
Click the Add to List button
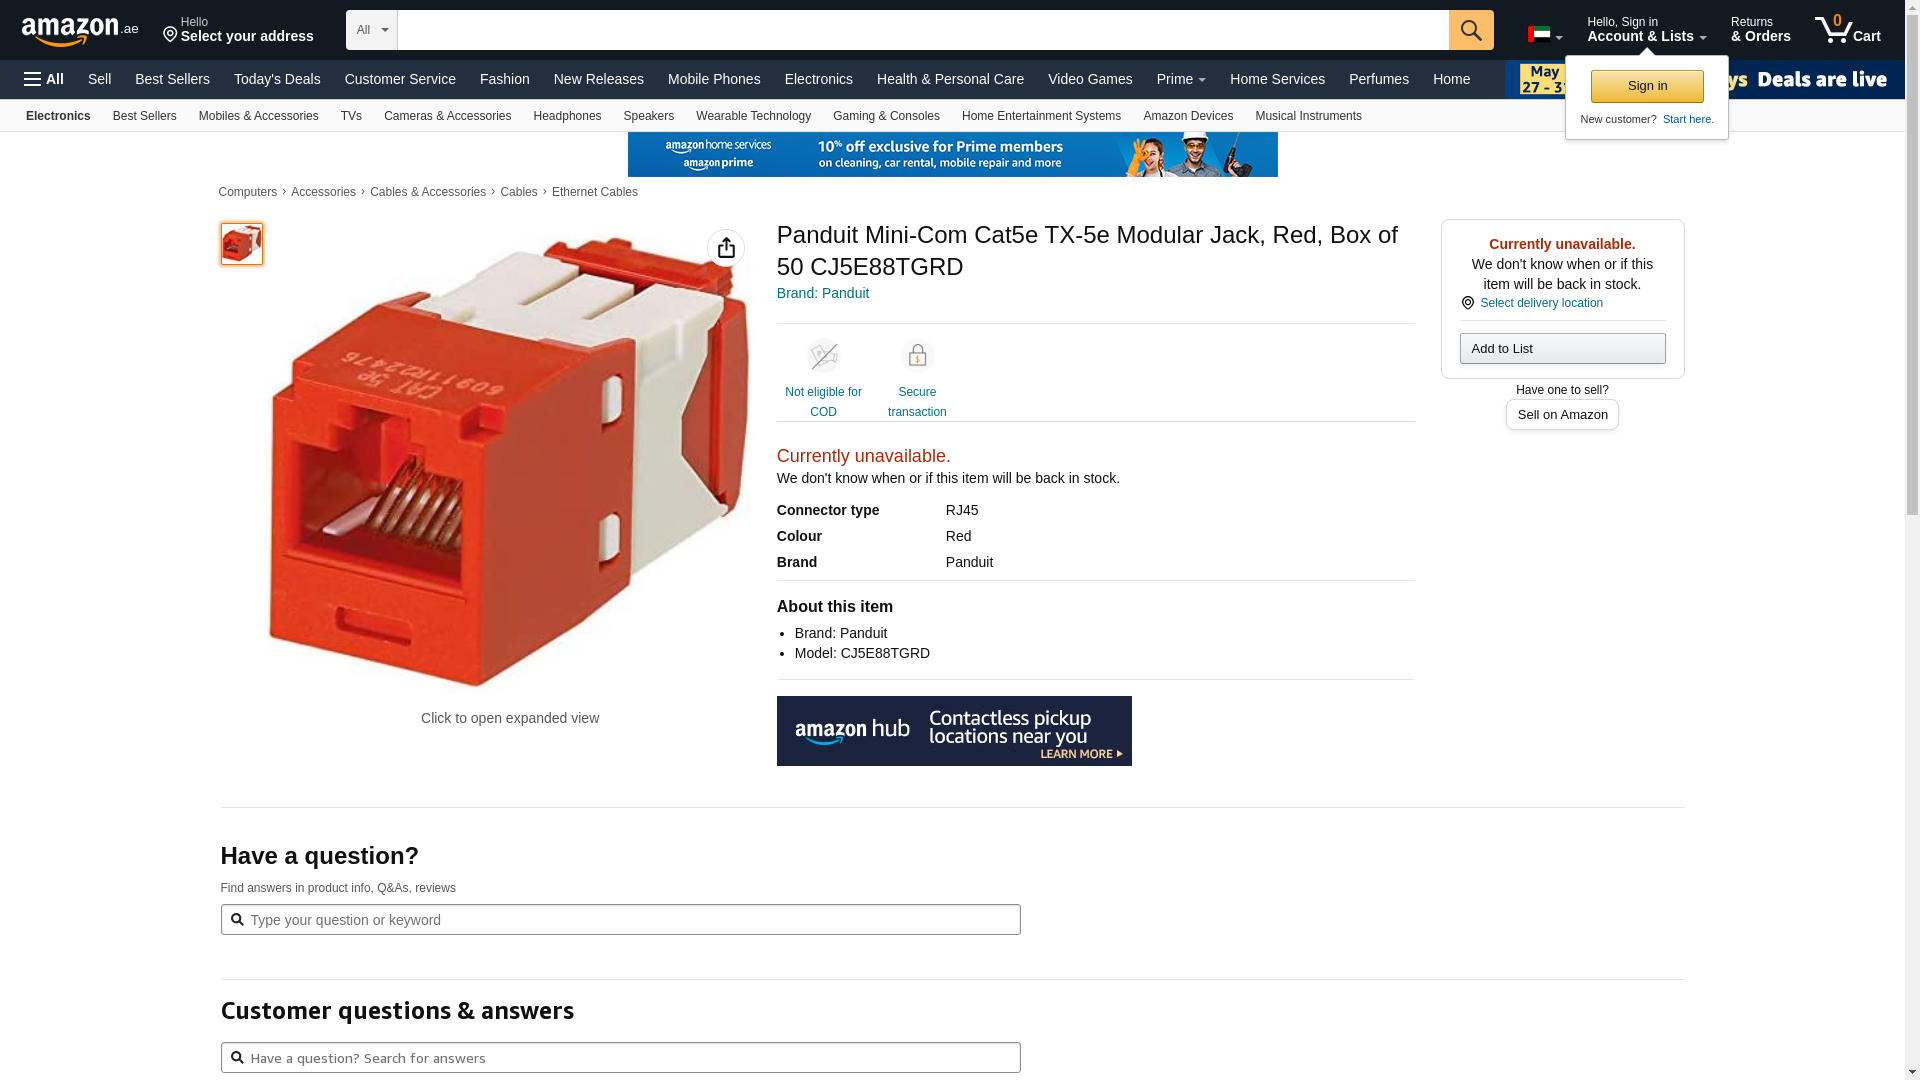tap(1562, 348)
